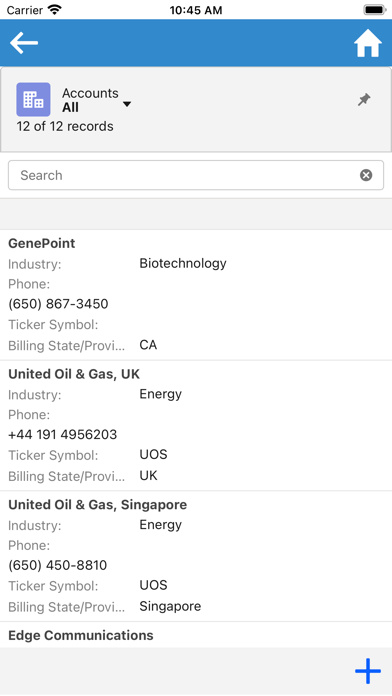Viewport: 392px width, 696px height.
Task: Call GenePoint phone (650) 867-3450
Action: tap(58, 304)
